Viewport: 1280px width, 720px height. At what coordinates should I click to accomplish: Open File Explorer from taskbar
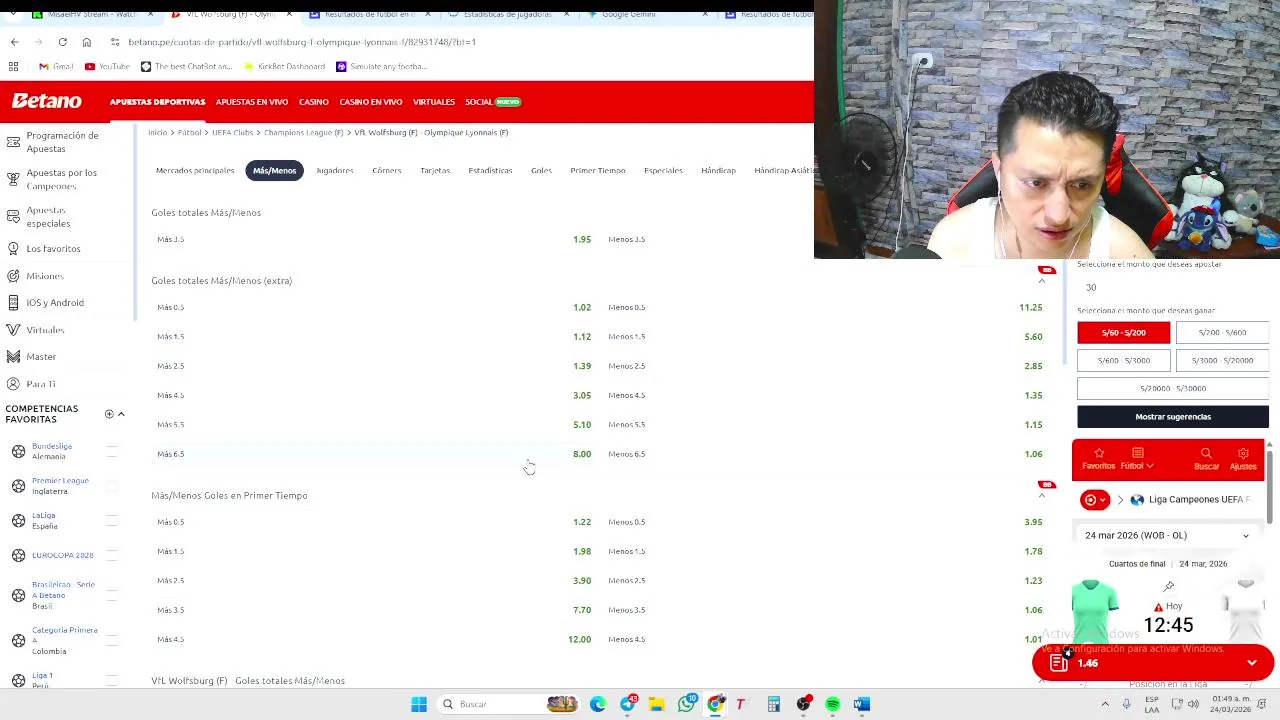[656, 704]
